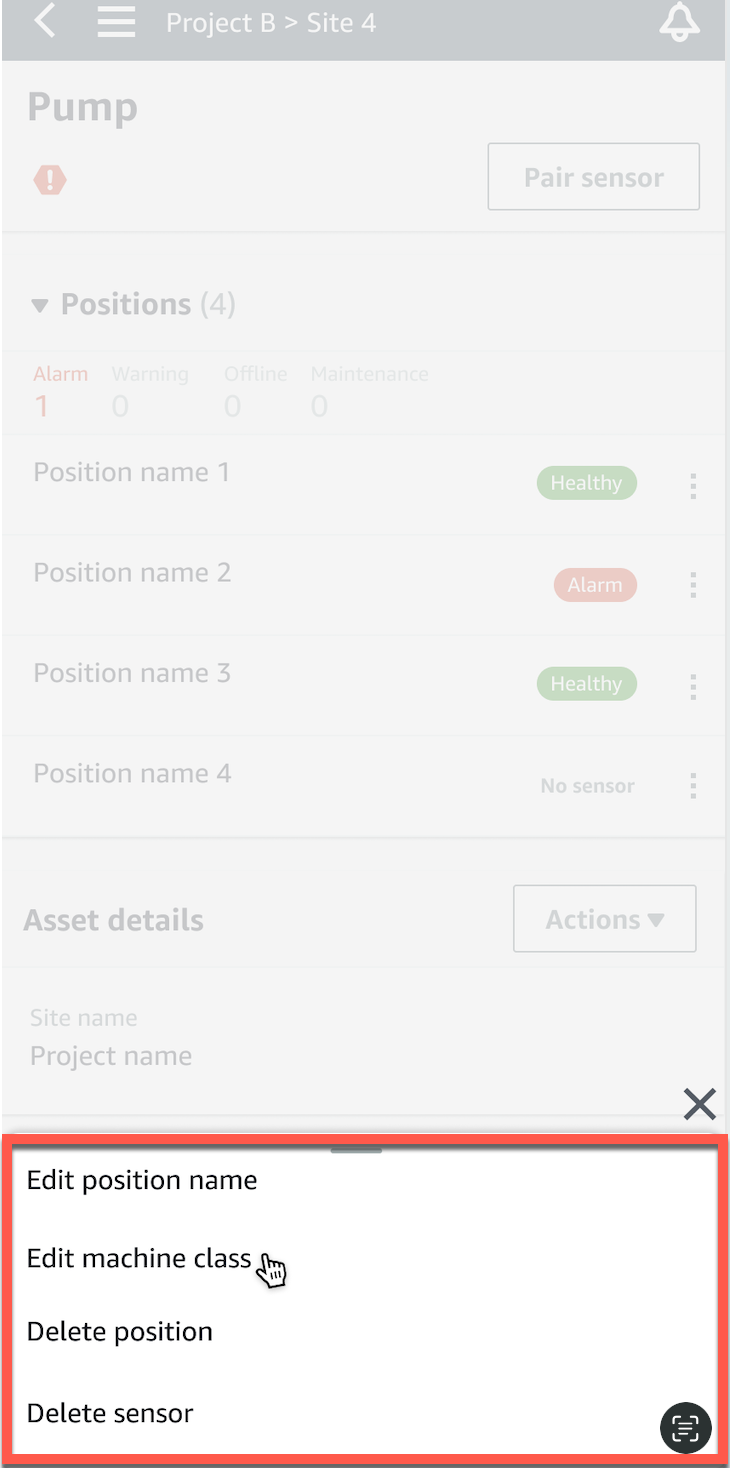Choose Delete sensor from the menu

pyautogui.click(x=110, y=1413)
